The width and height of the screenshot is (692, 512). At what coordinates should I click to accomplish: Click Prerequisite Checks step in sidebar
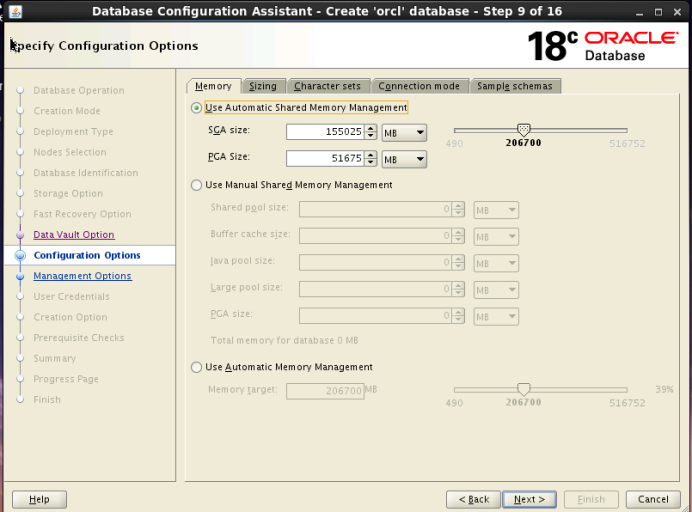point(79,338)
